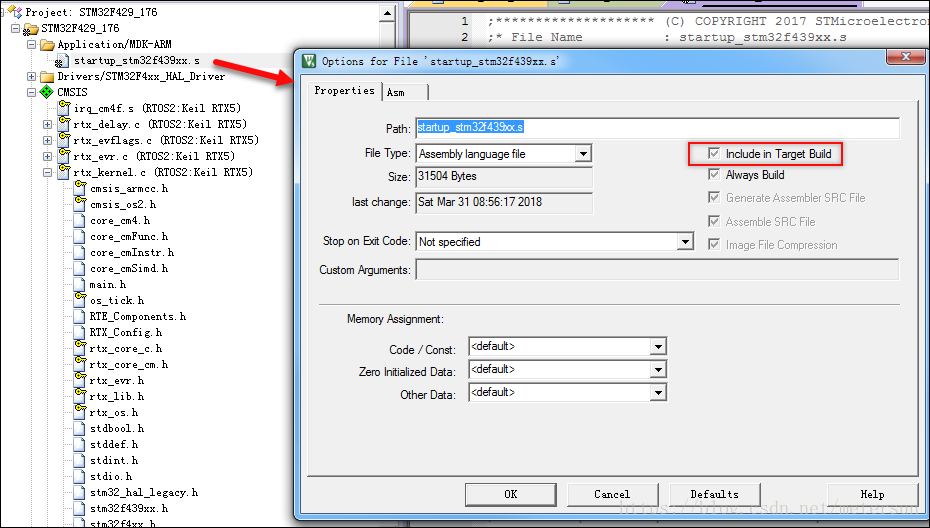930x528 pixels.
Task: Click the green CMSIS component diamond icon
Action: (46, 93)
